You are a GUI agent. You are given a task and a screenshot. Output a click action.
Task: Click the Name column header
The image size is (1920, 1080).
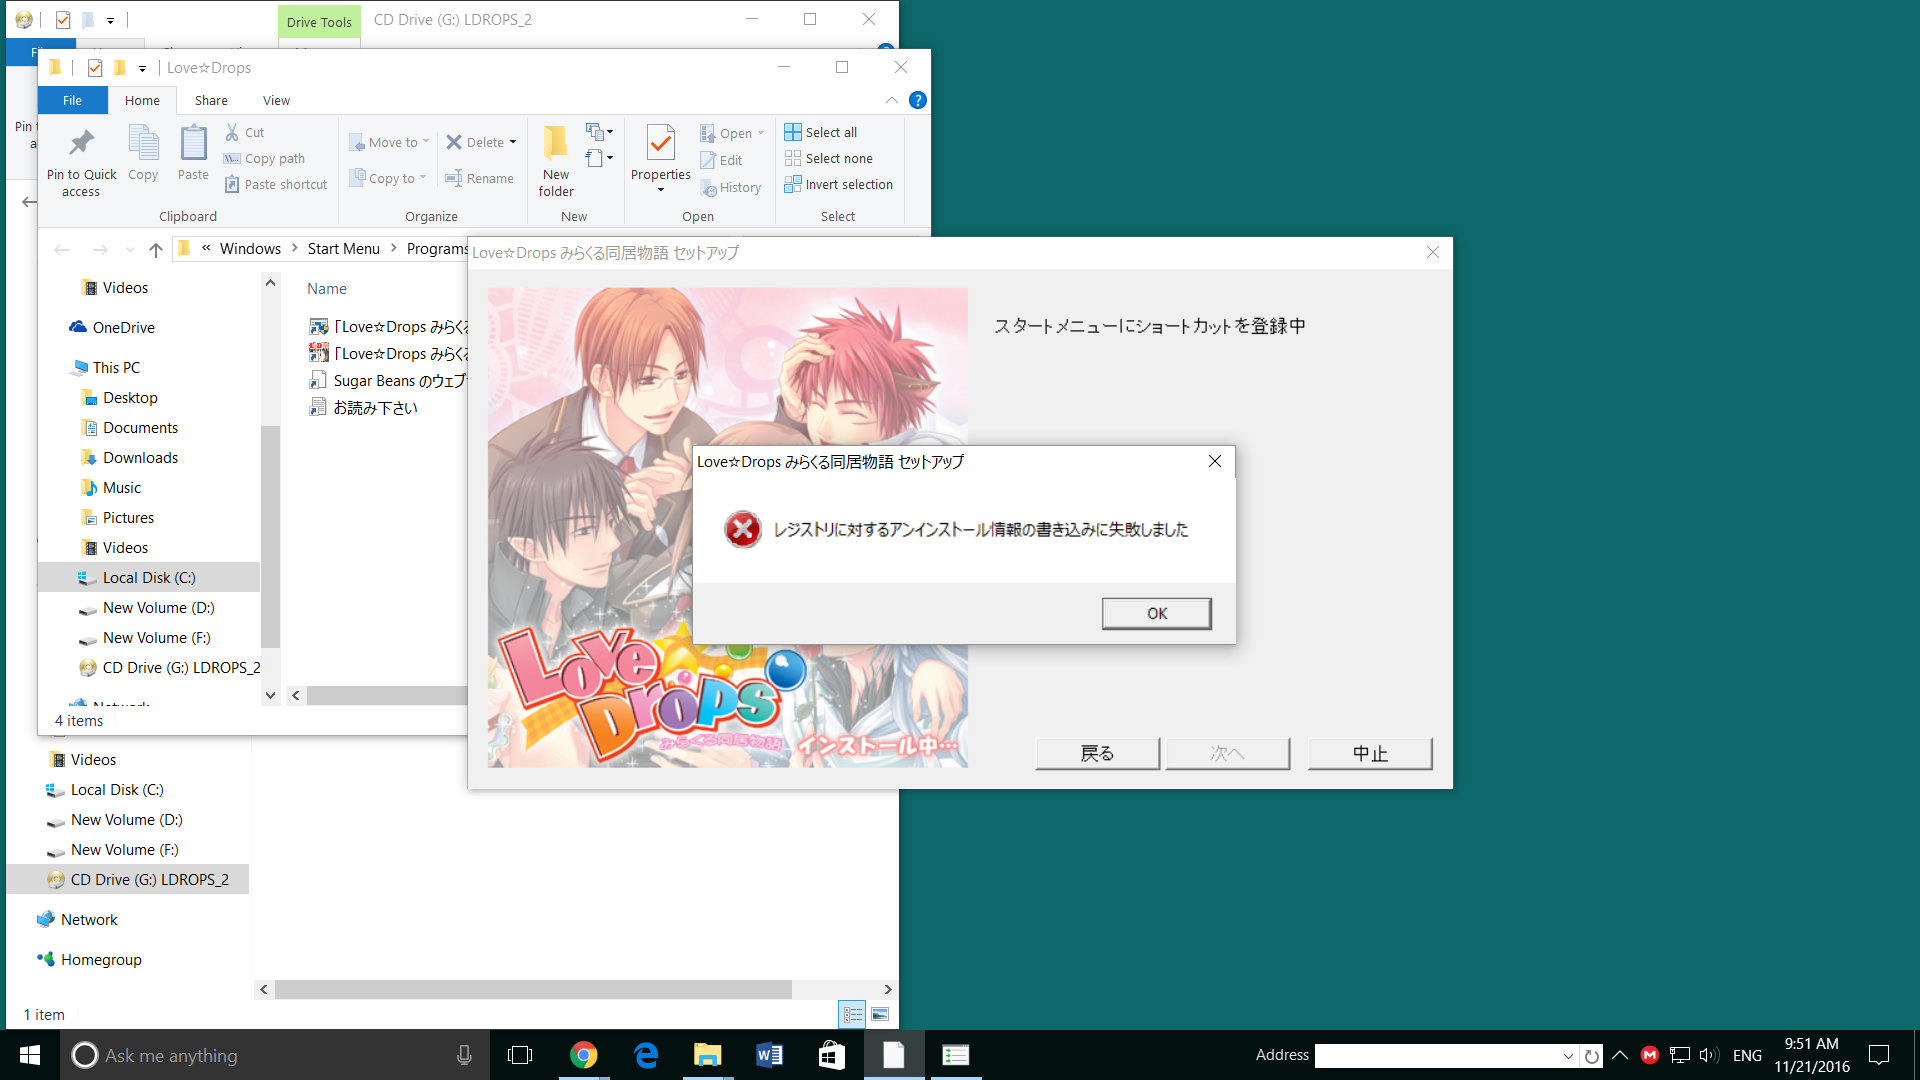pyautogui.click(x=327, y=288)
